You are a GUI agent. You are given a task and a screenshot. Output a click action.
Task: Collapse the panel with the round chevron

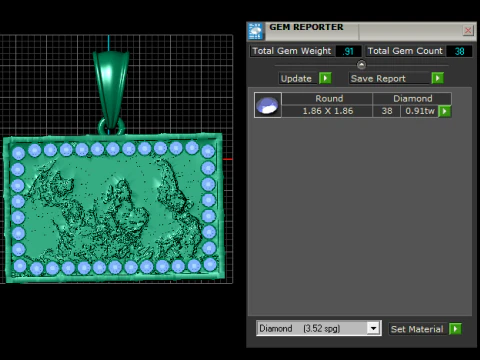361,65
